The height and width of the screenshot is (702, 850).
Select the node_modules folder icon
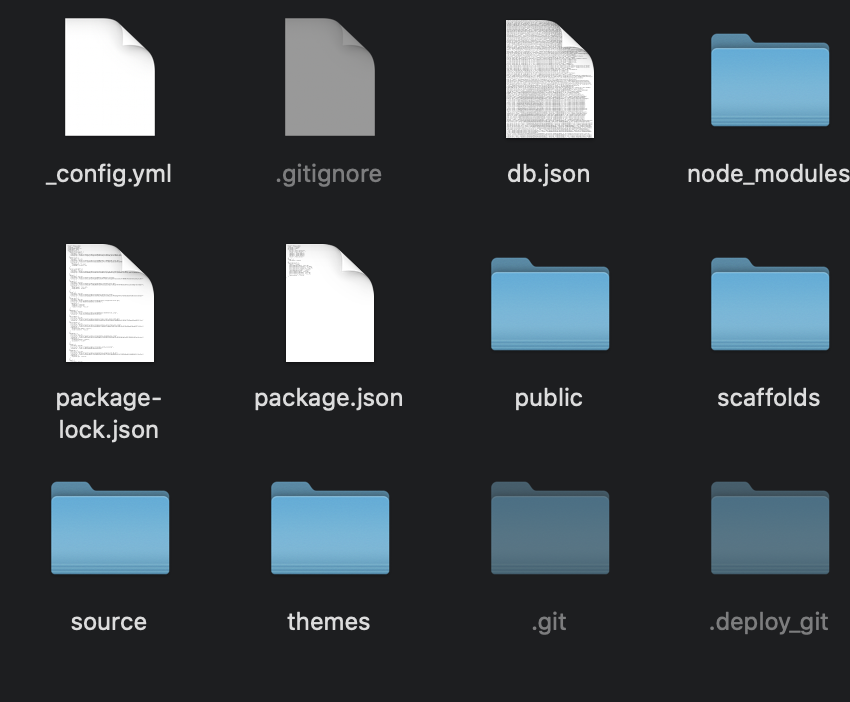[x=769, y=80]
